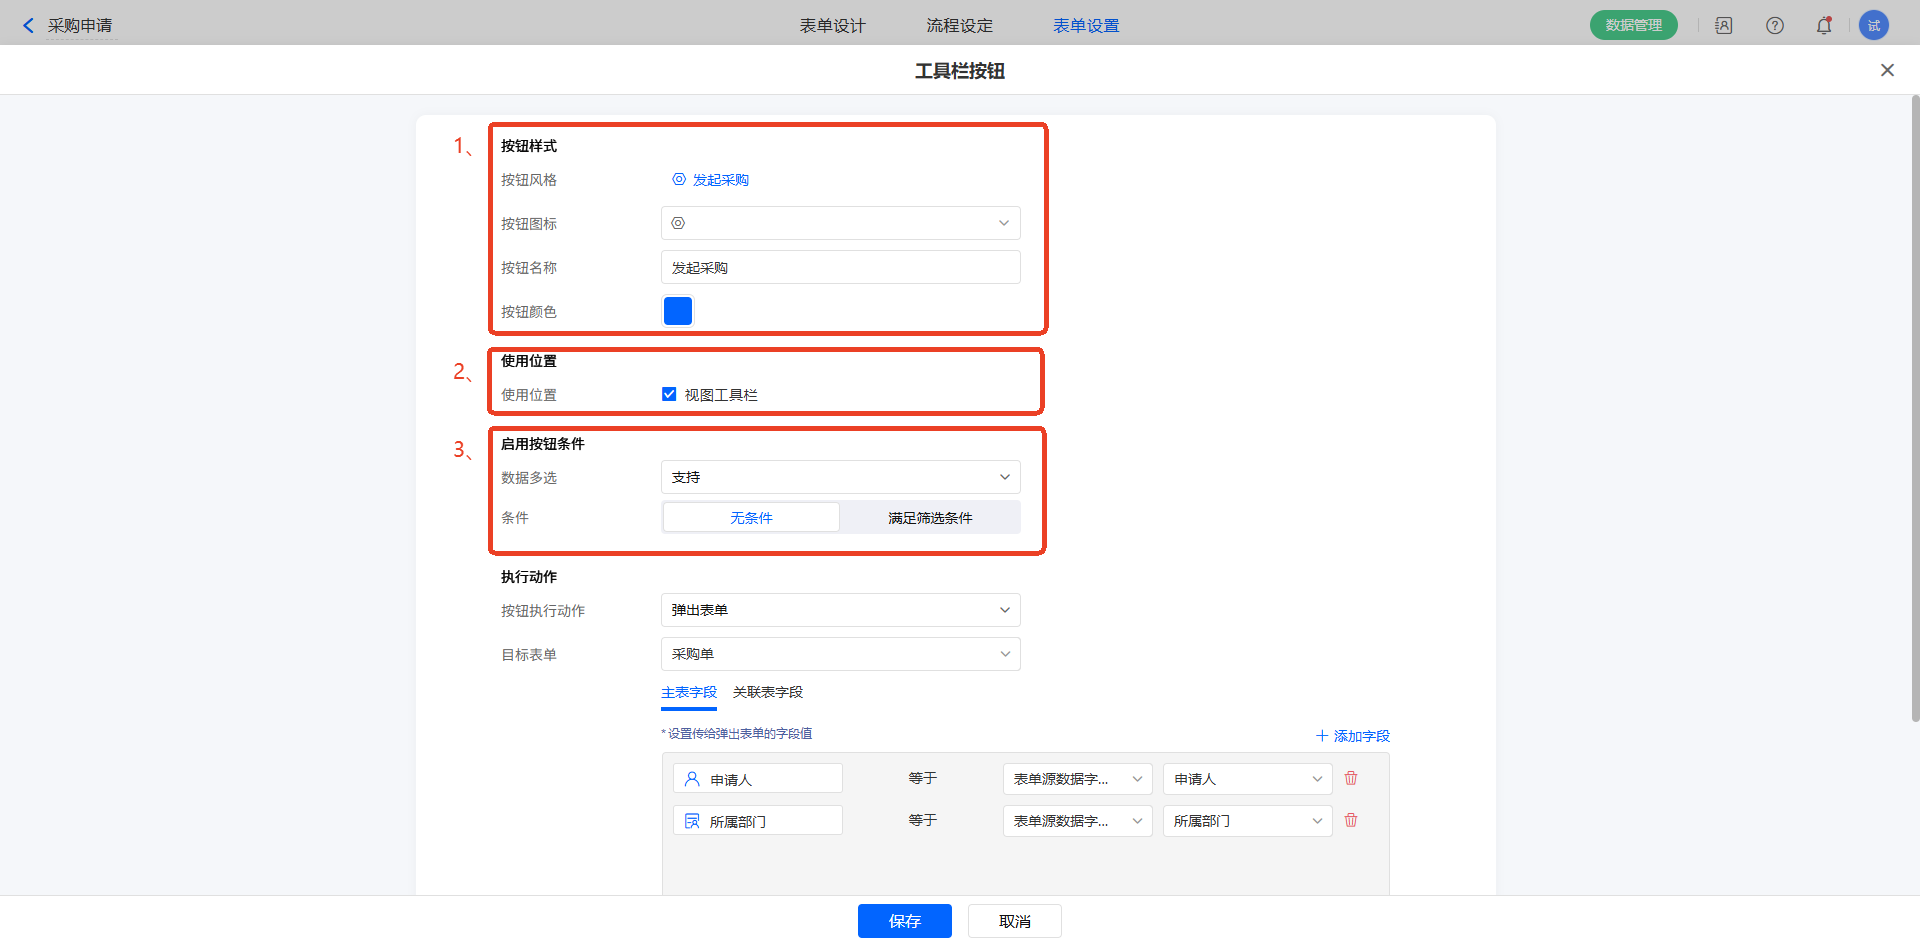Open the 数据多选 dropdown showing 支持
This screenshot has width=1920, height=945.
[x=841, y=477]
